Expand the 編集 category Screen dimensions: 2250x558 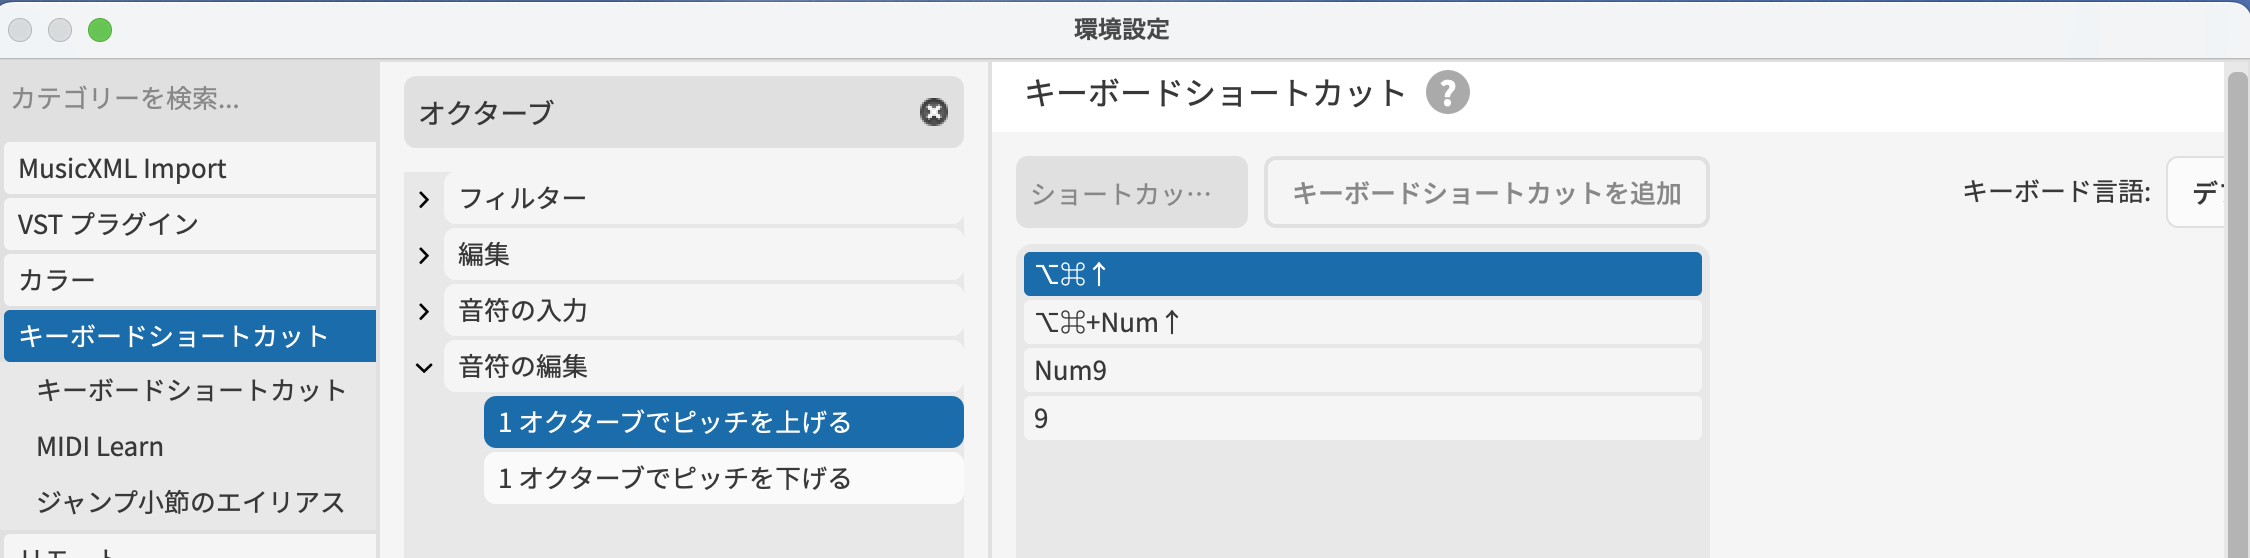click(x=424, y=255)
